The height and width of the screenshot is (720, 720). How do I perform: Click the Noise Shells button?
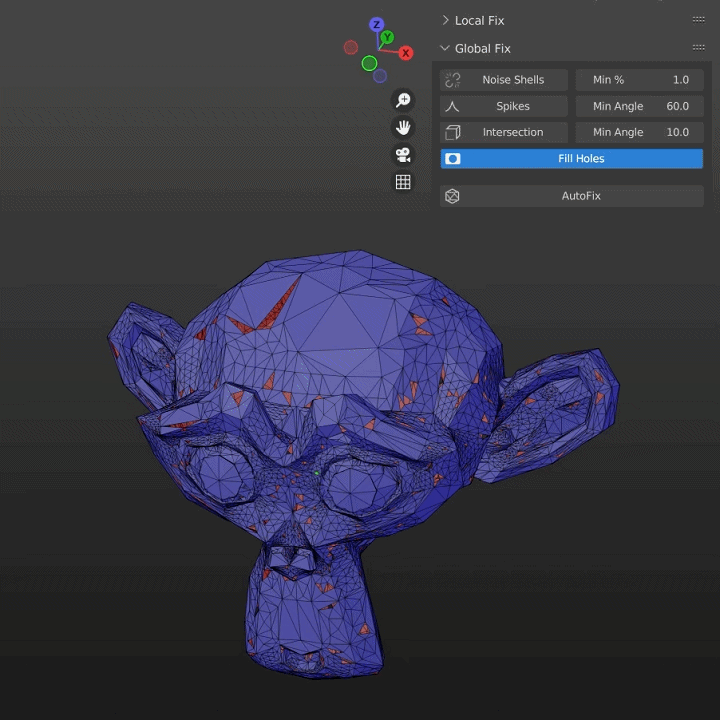point(504,80)
